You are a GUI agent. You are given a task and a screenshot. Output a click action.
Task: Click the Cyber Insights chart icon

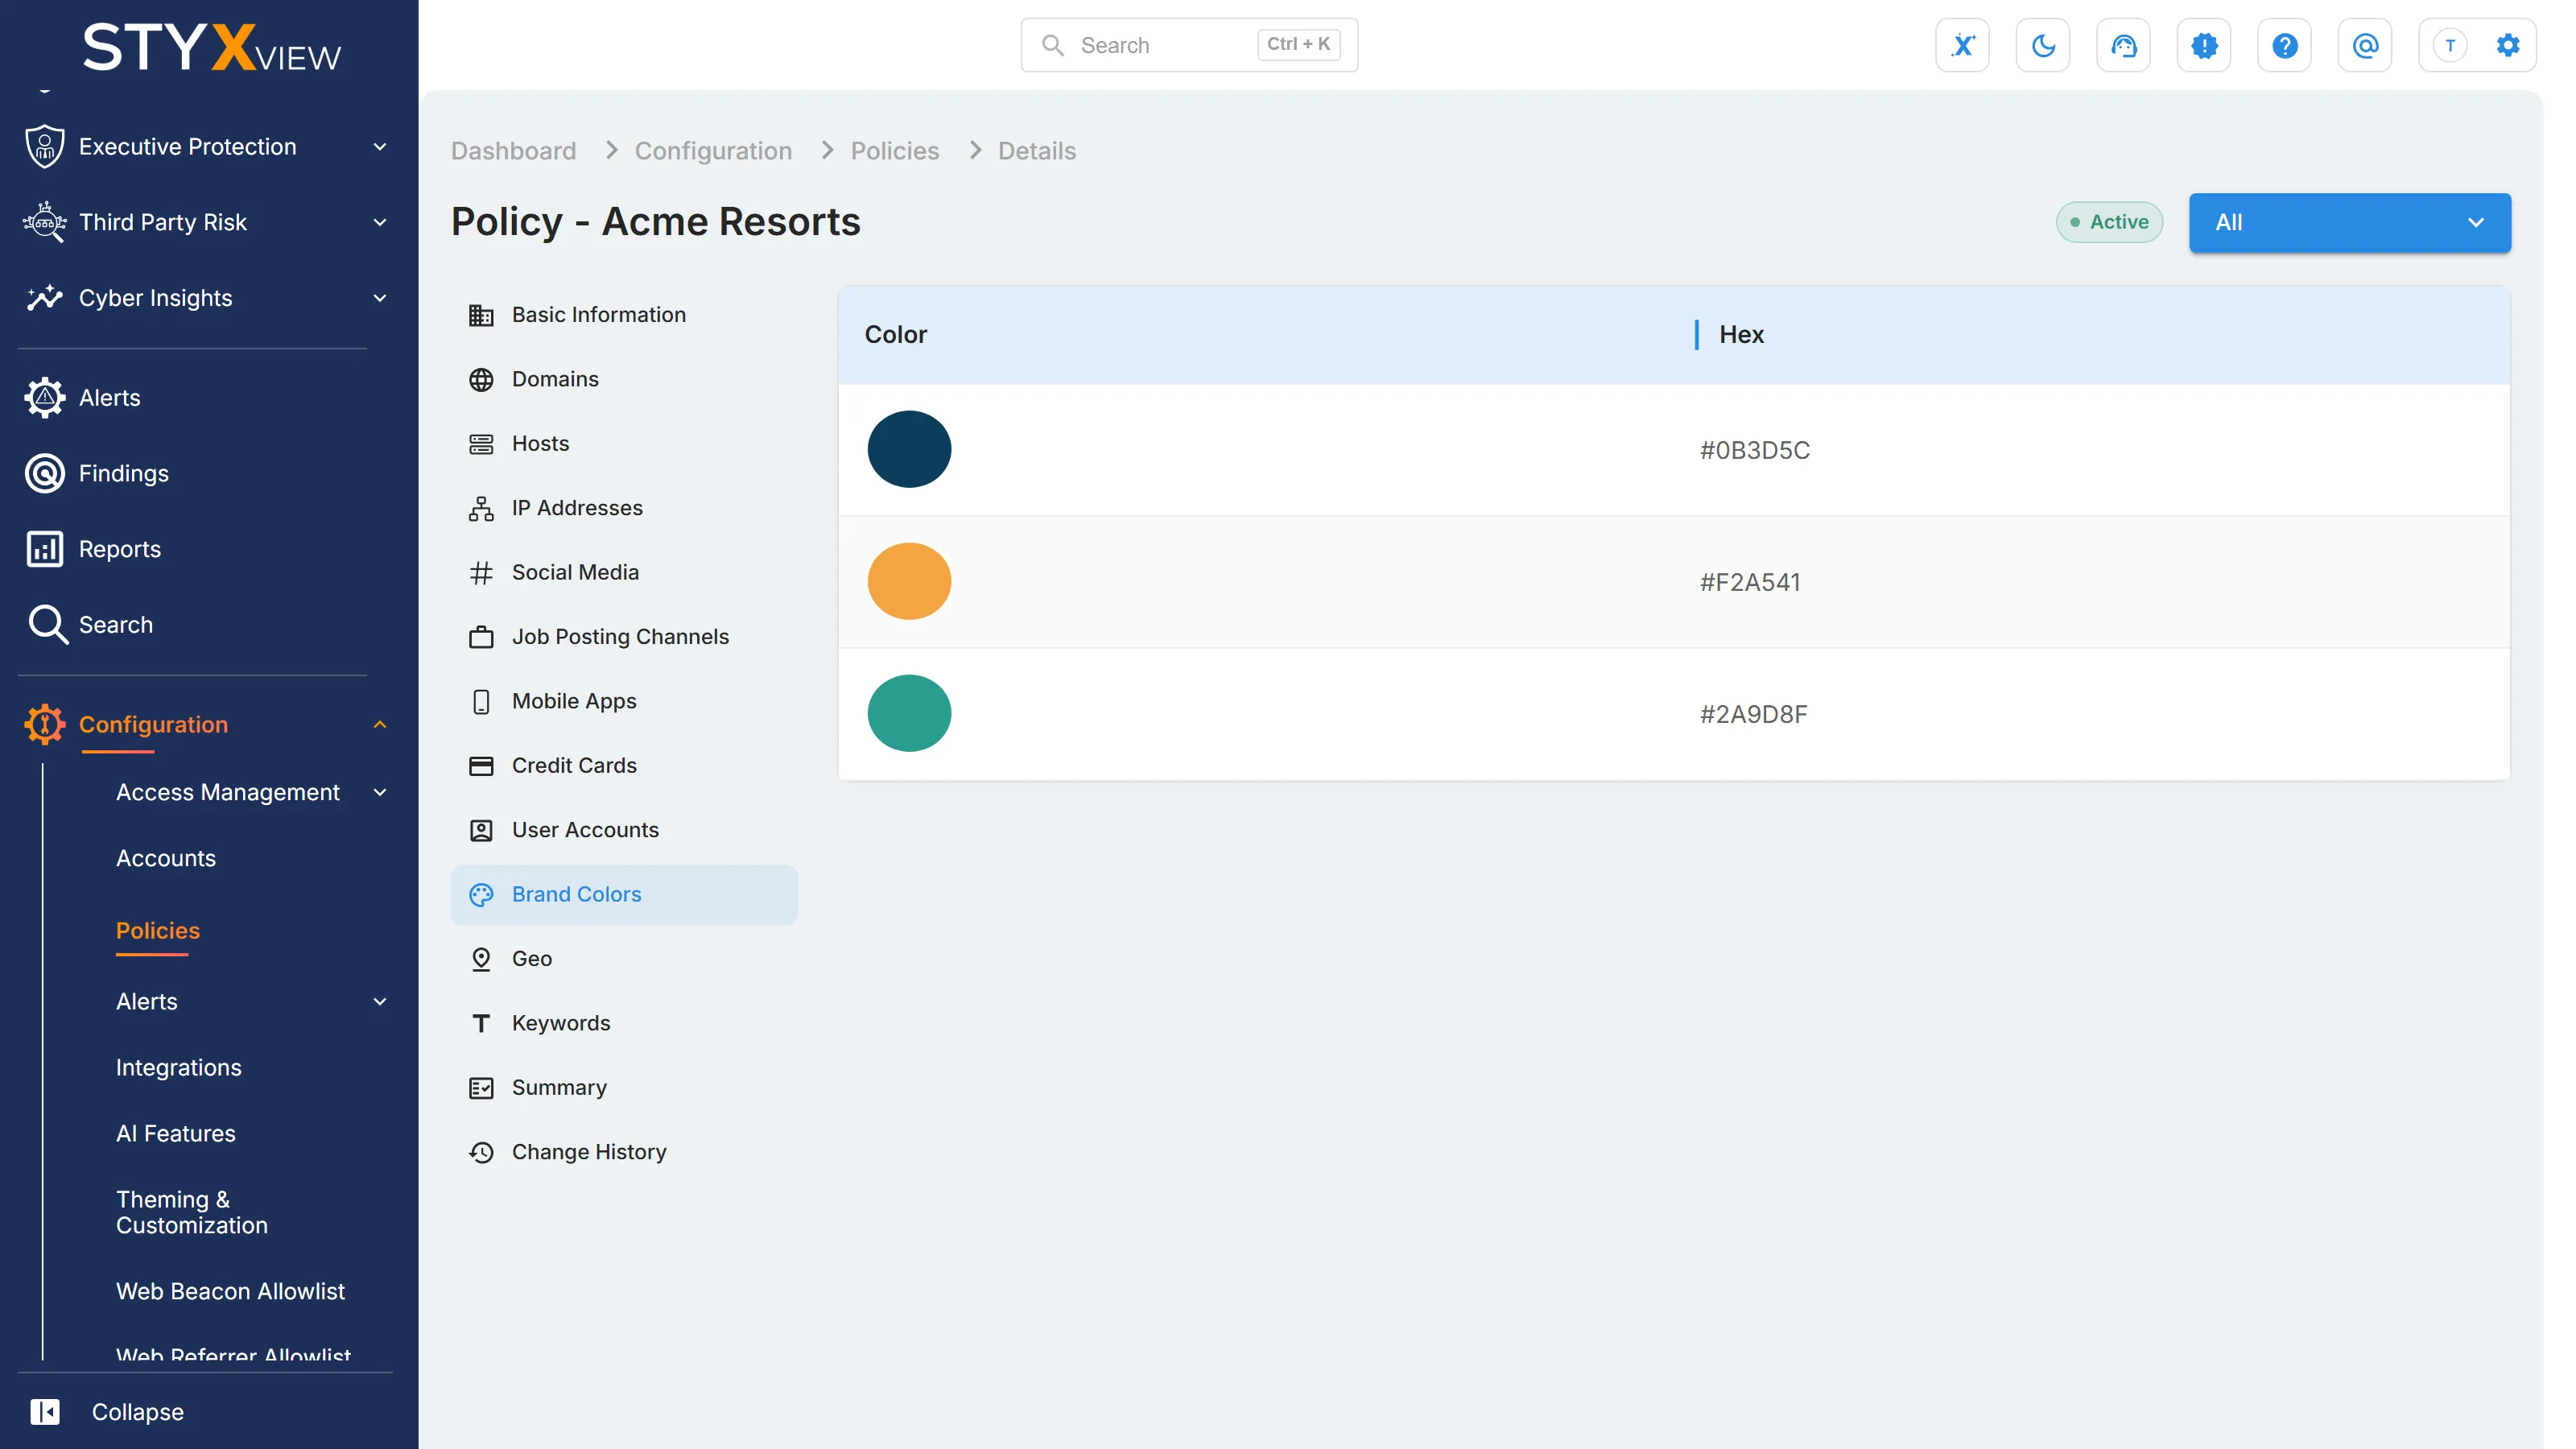45,298
